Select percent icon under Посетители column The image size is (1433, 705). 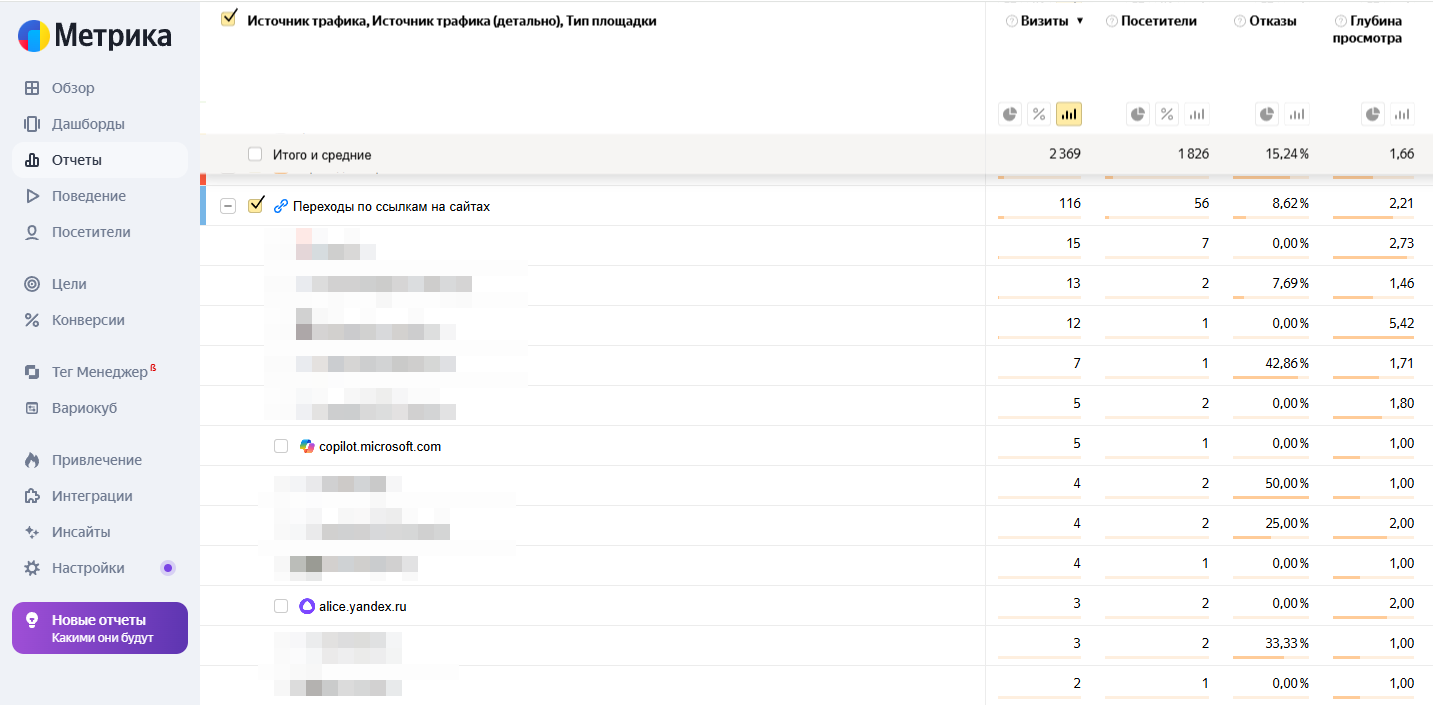[x=1167, y=114]
